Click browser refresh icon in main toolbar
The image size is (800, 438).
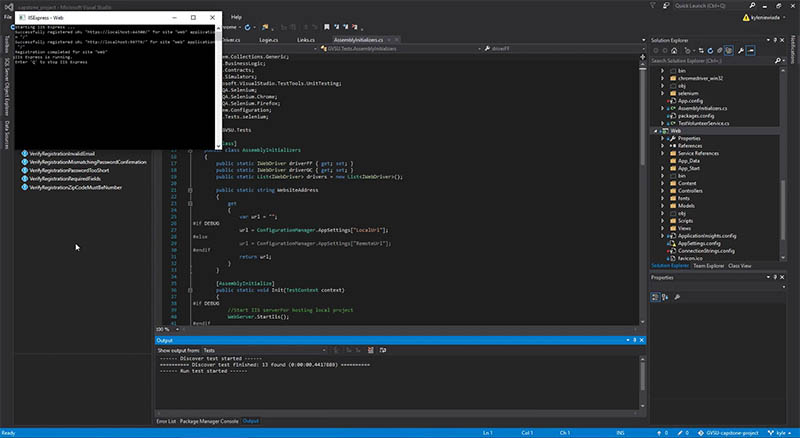point(247,27)
